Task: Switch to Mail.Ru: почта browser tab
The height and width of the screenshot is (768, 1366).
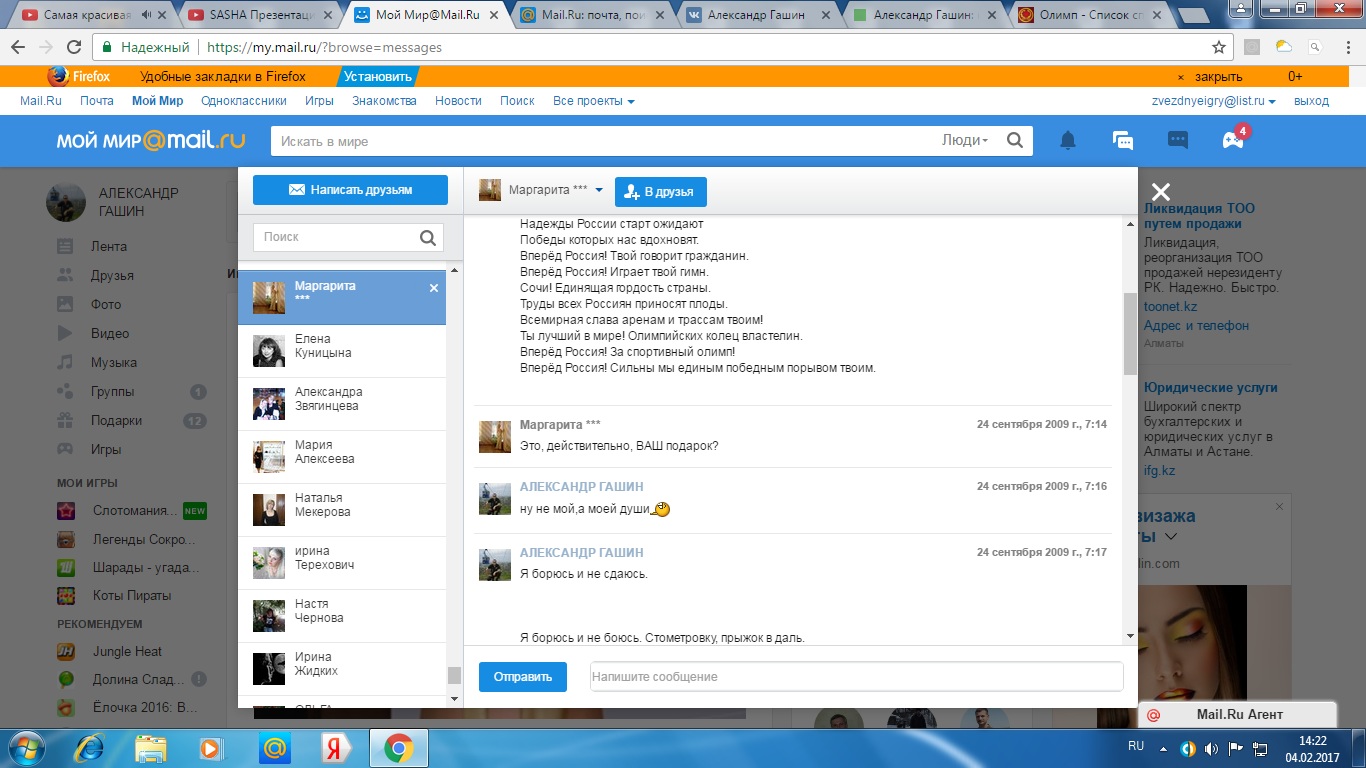Action: coord(593,15)
